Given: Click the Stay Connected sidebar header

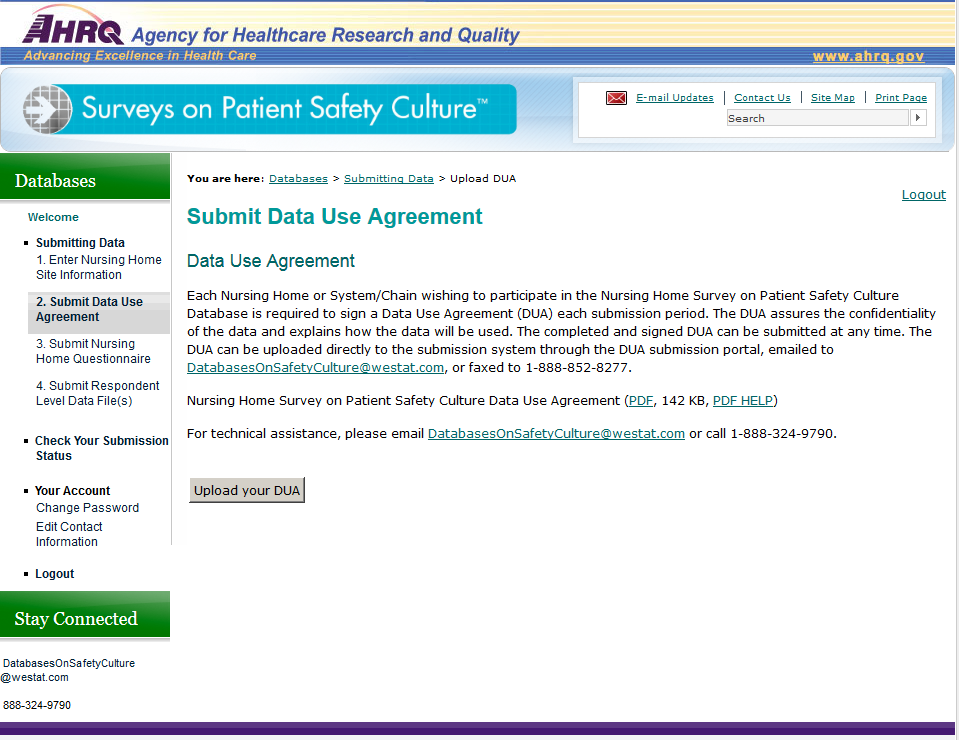Looking at the screenshot, I should point(85,615).
